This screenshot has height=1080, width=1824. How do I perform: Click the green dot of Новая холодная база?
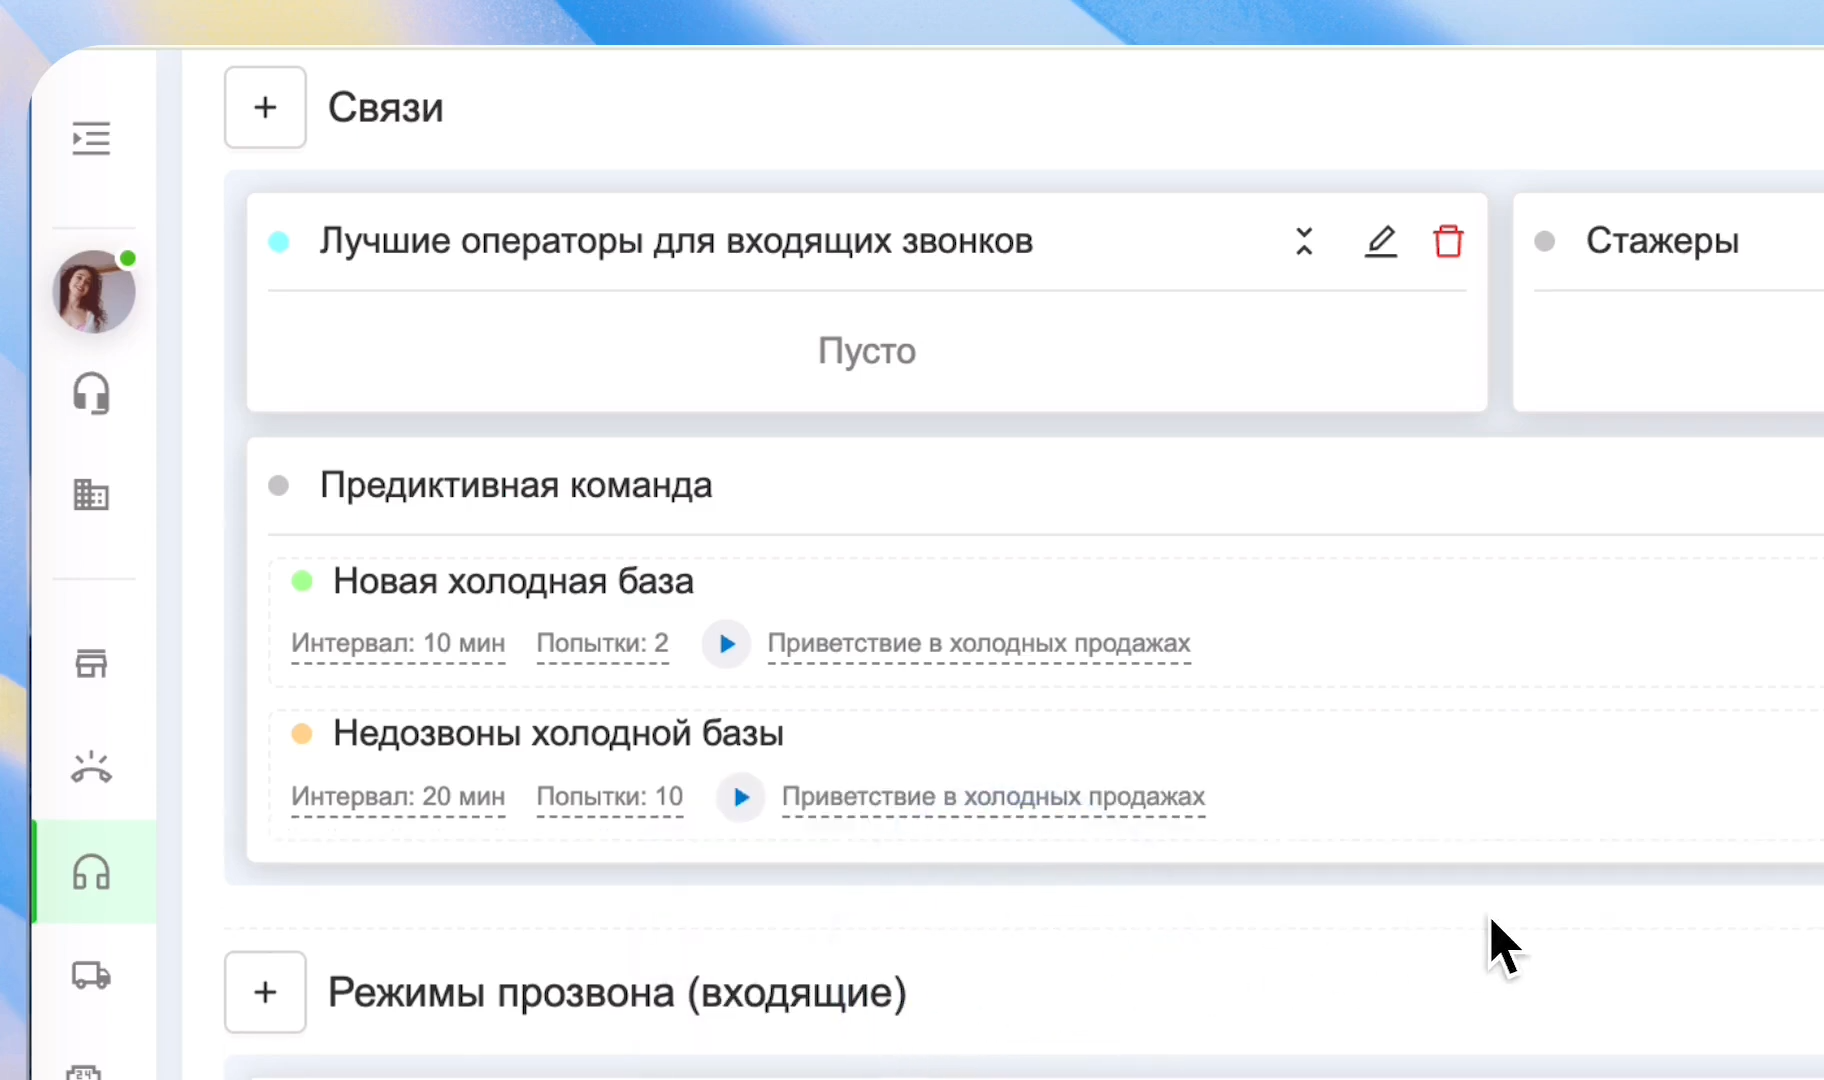(x=302, y=581)
